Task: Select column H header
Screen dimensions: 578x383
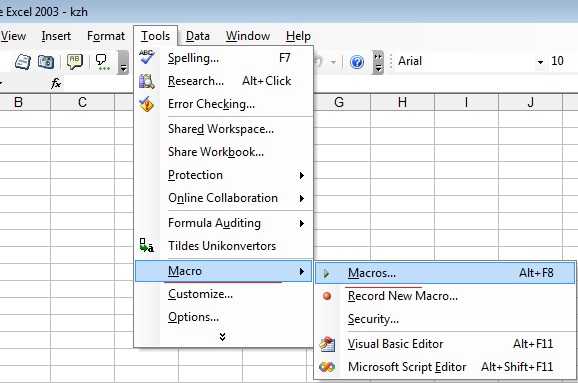Action: pos(403,102)
